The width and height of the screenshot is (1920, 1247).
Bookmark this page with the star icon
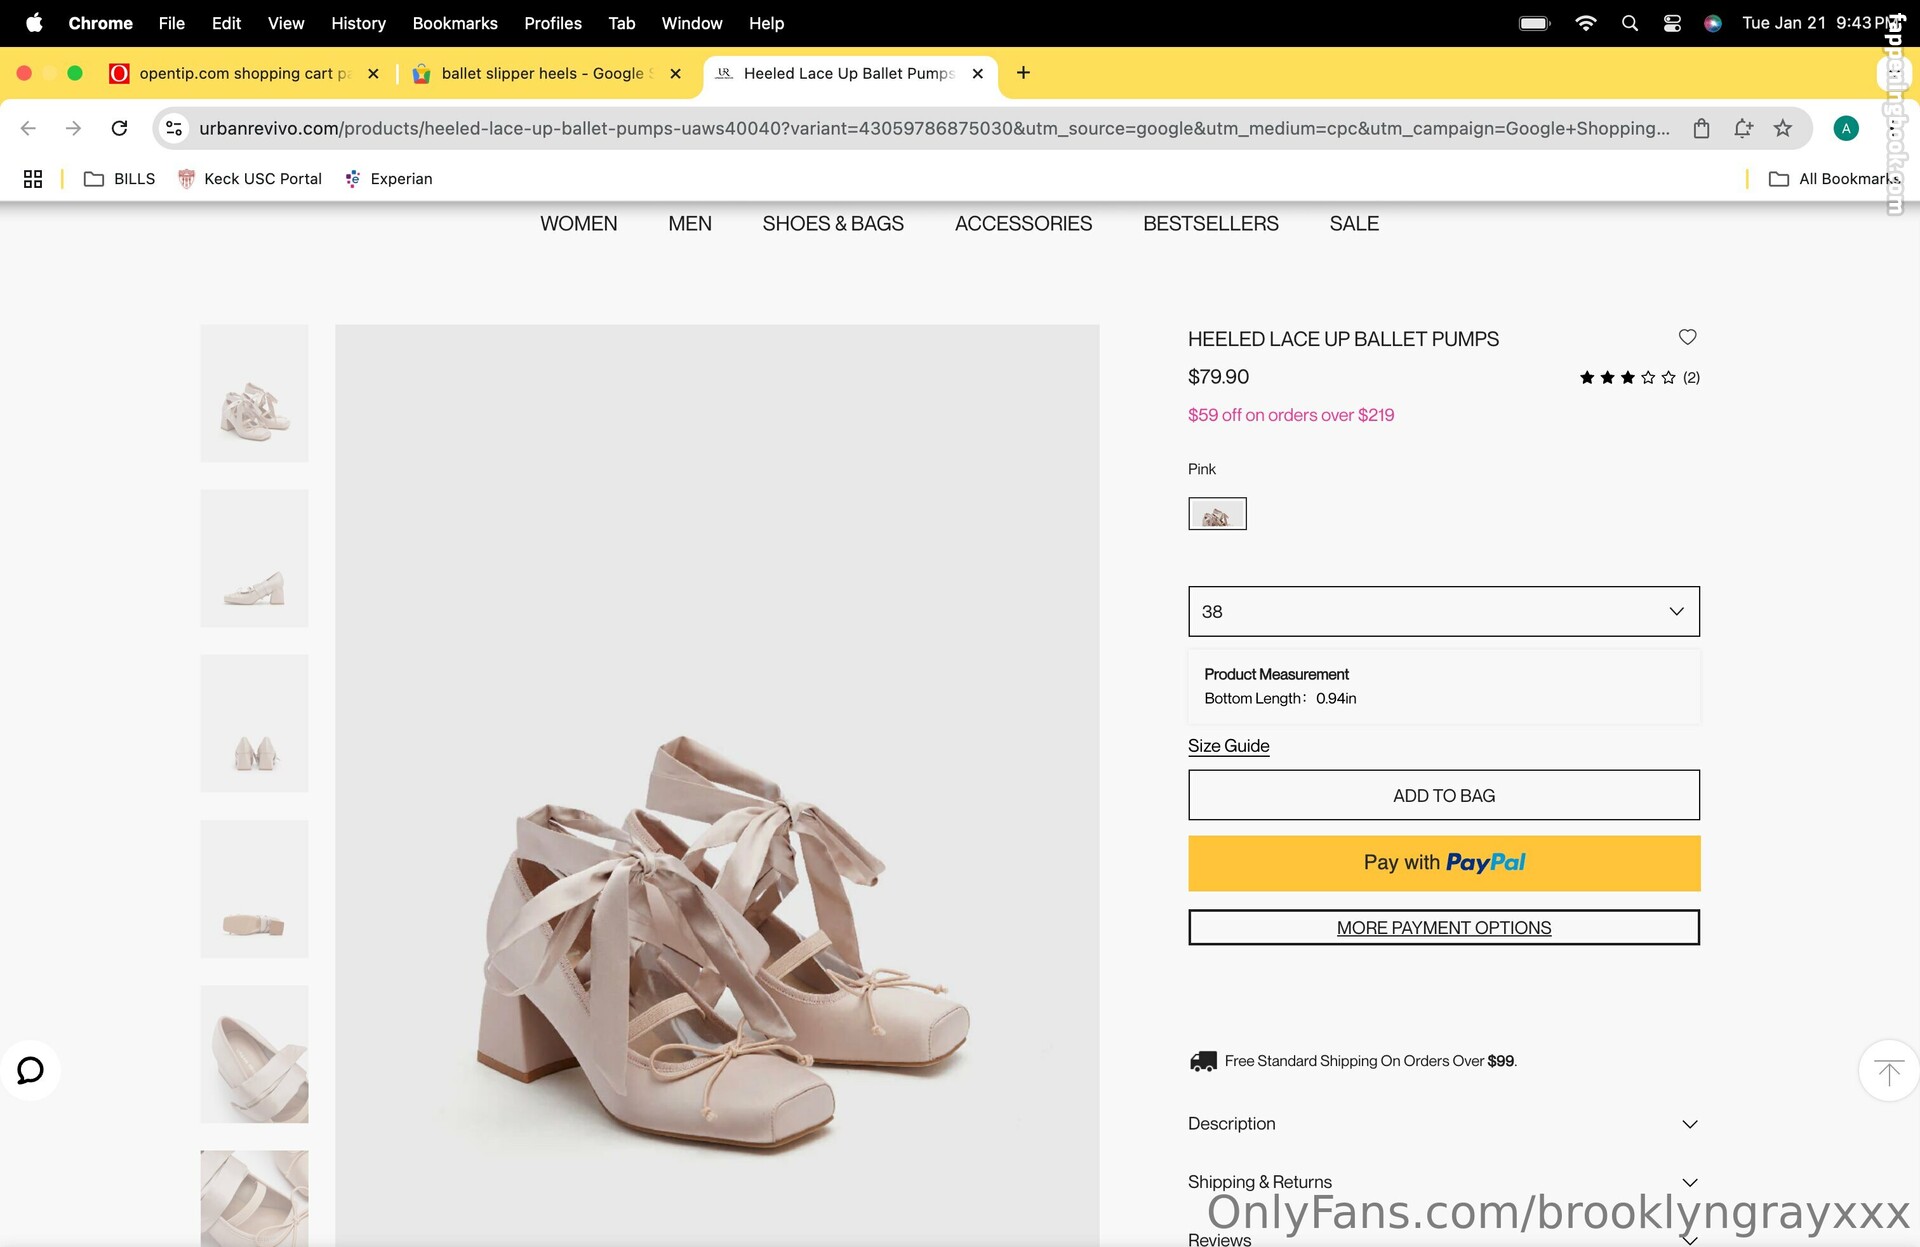click(1783, 128)
